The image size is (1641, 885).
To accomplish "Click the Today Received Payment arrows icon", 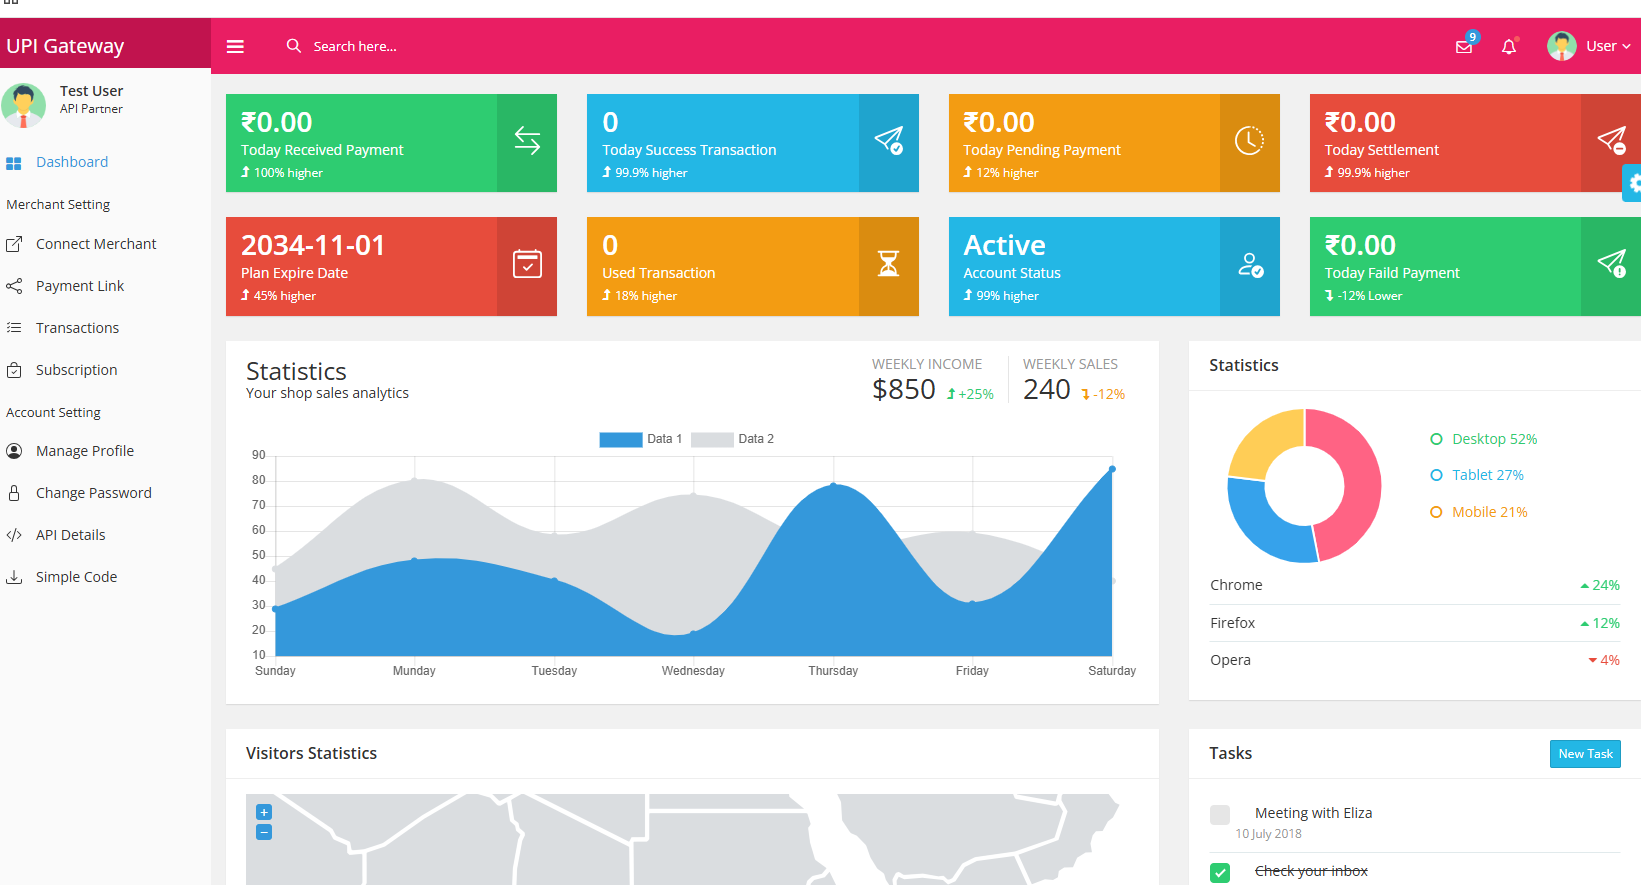I will (527, 142).
